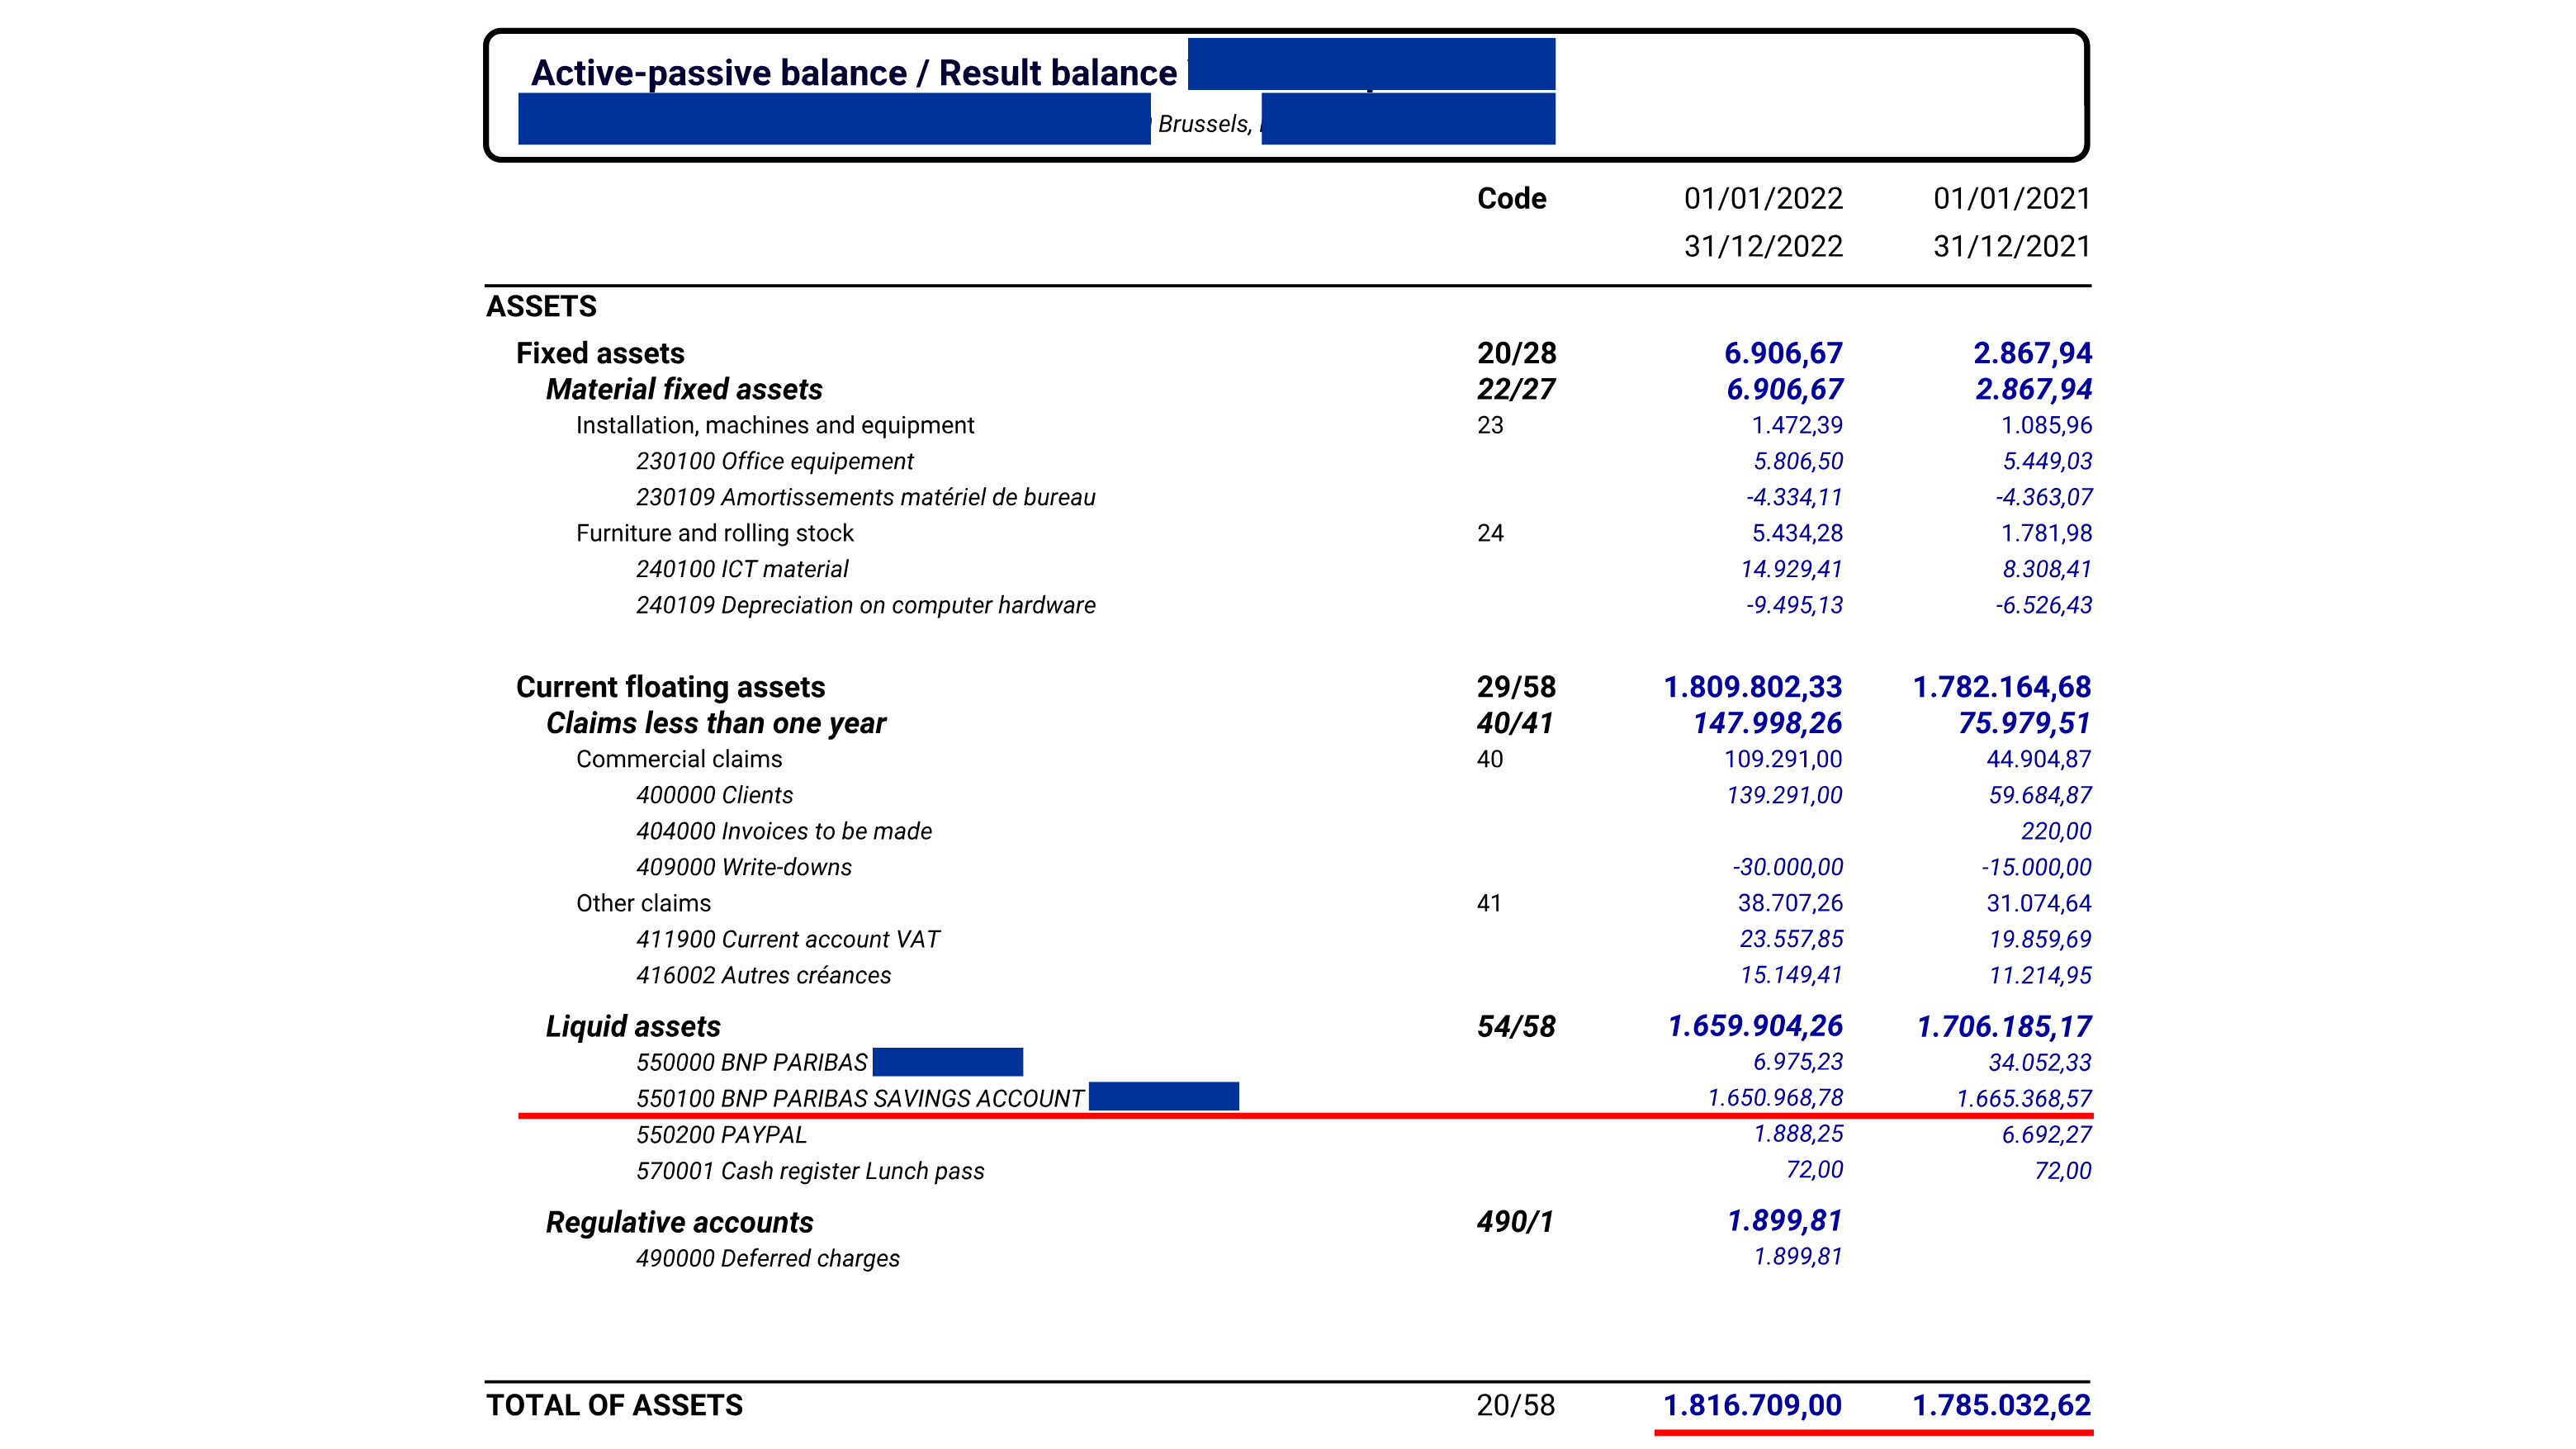Click 'Claims less than one year' label

[716, 723]
